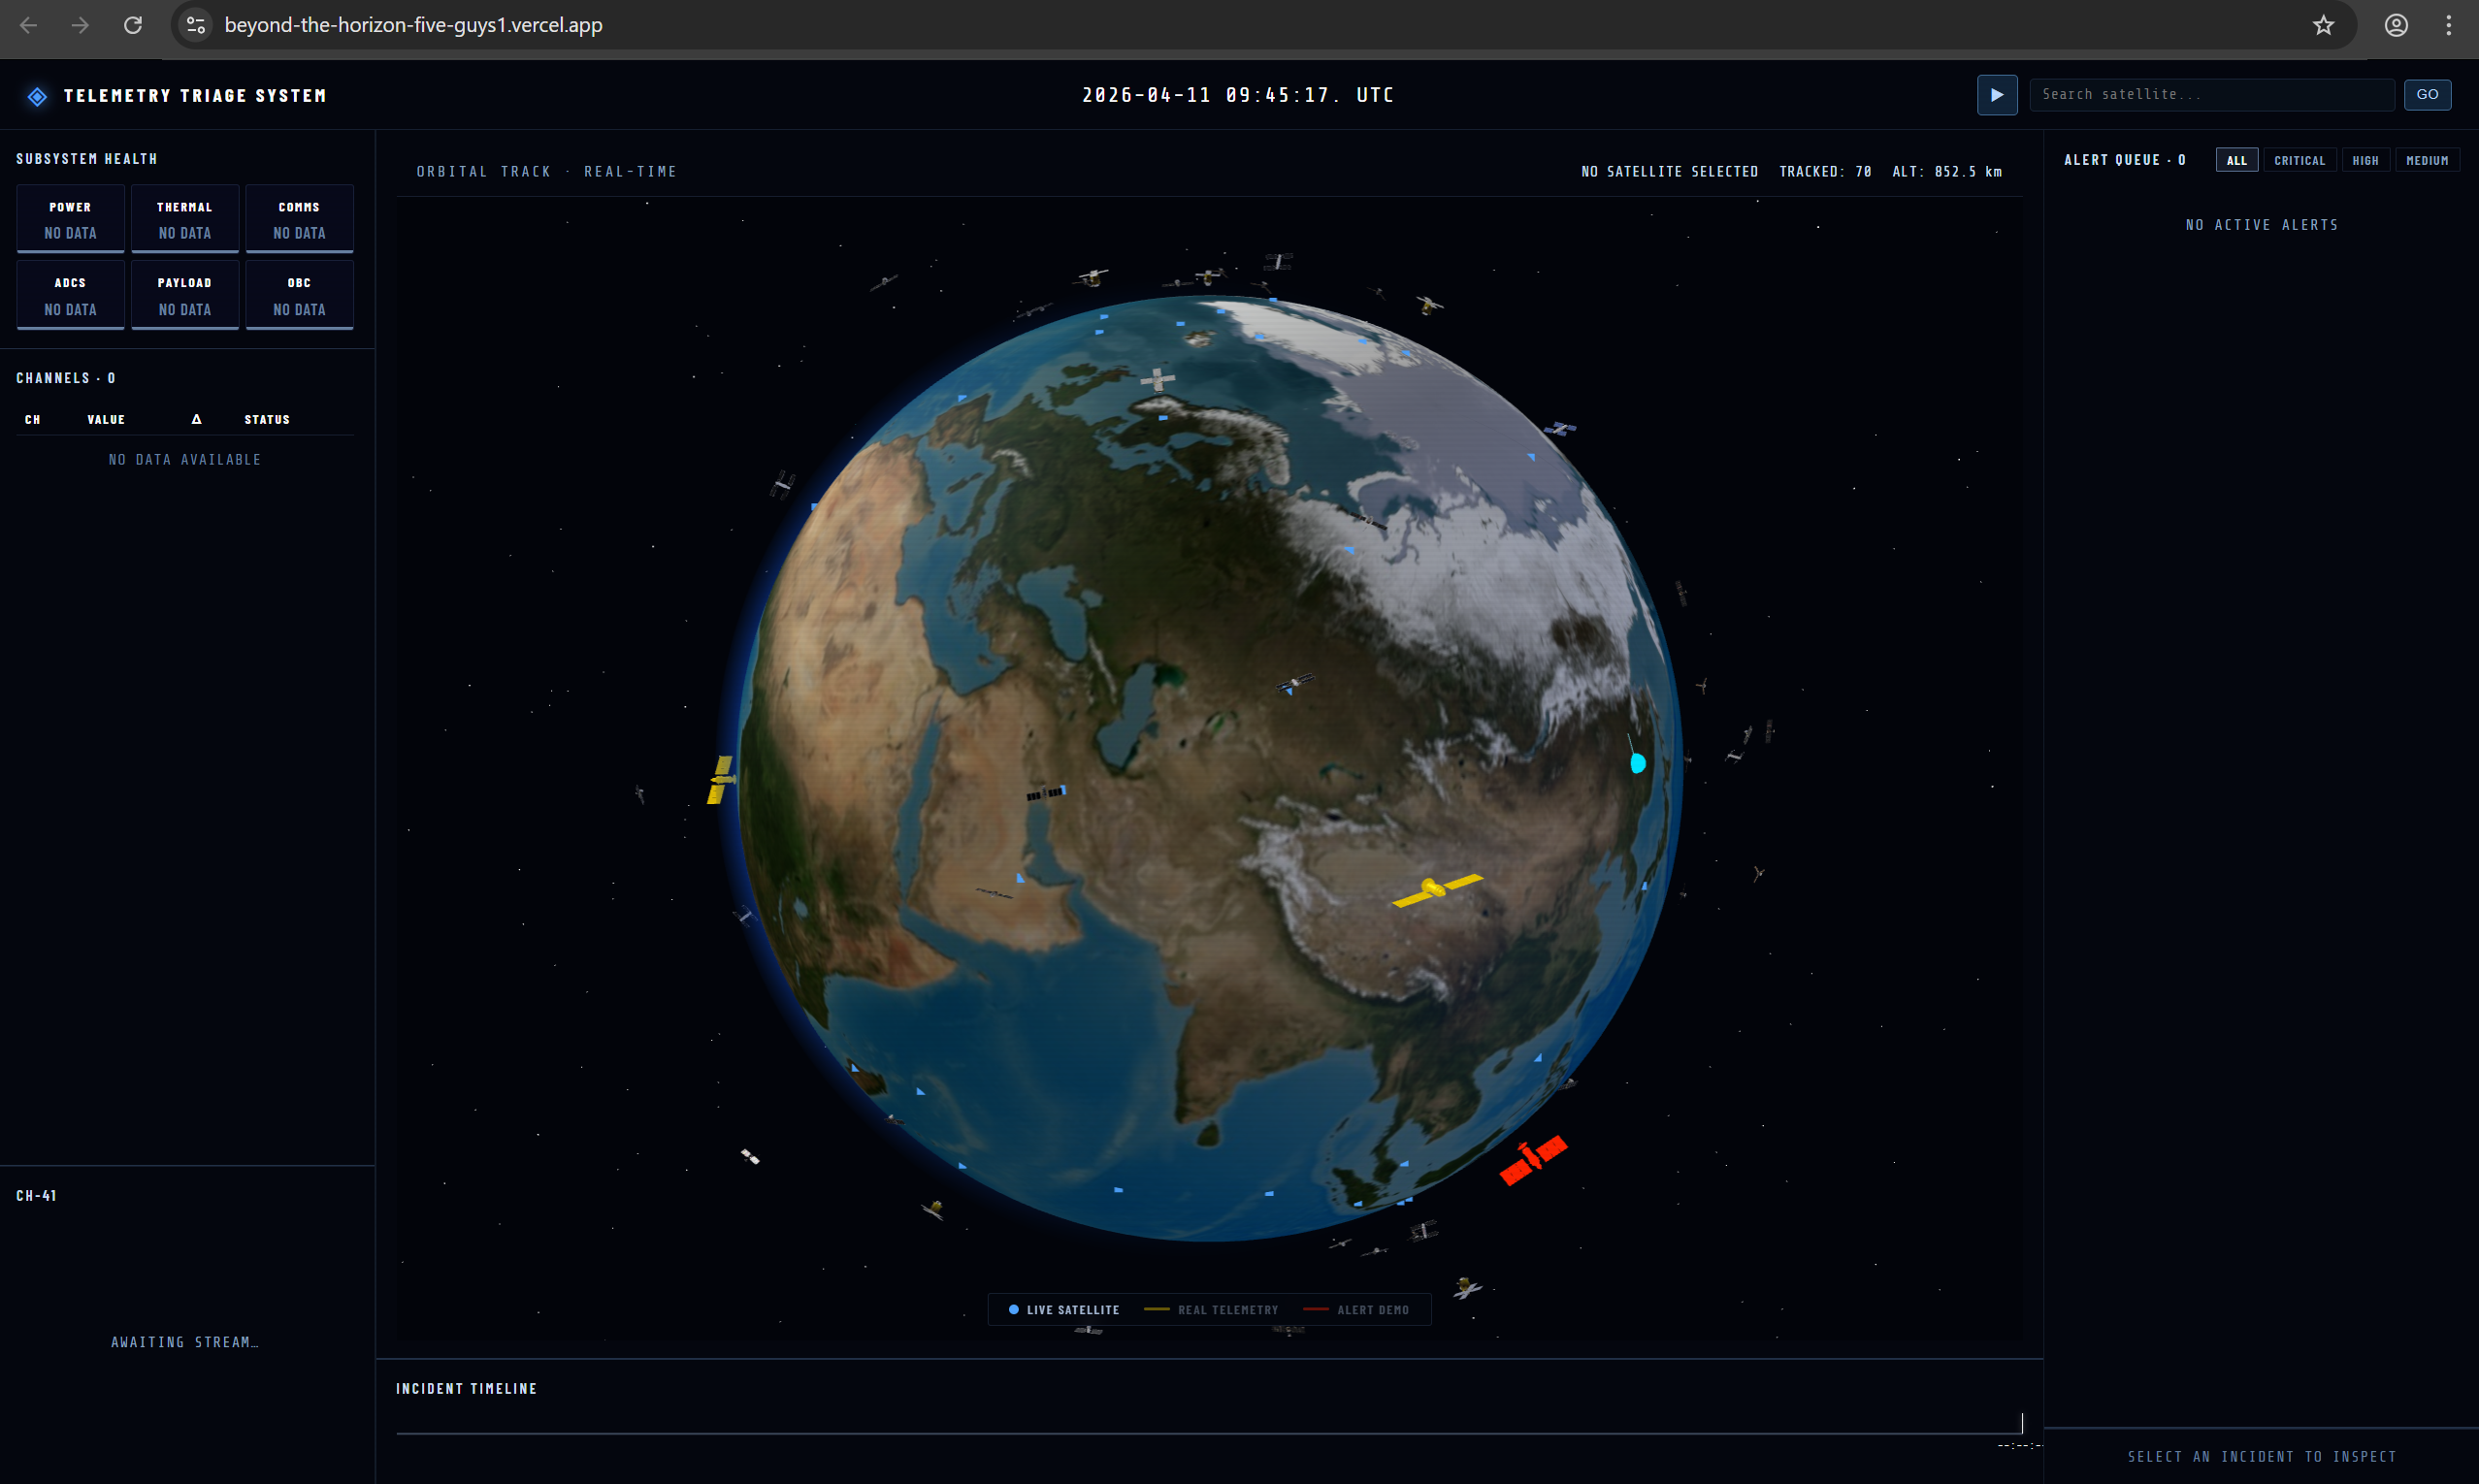Focus the Search satellite input field
This screenshot has width=2479, height=1484.
[x=2210, y=94]
